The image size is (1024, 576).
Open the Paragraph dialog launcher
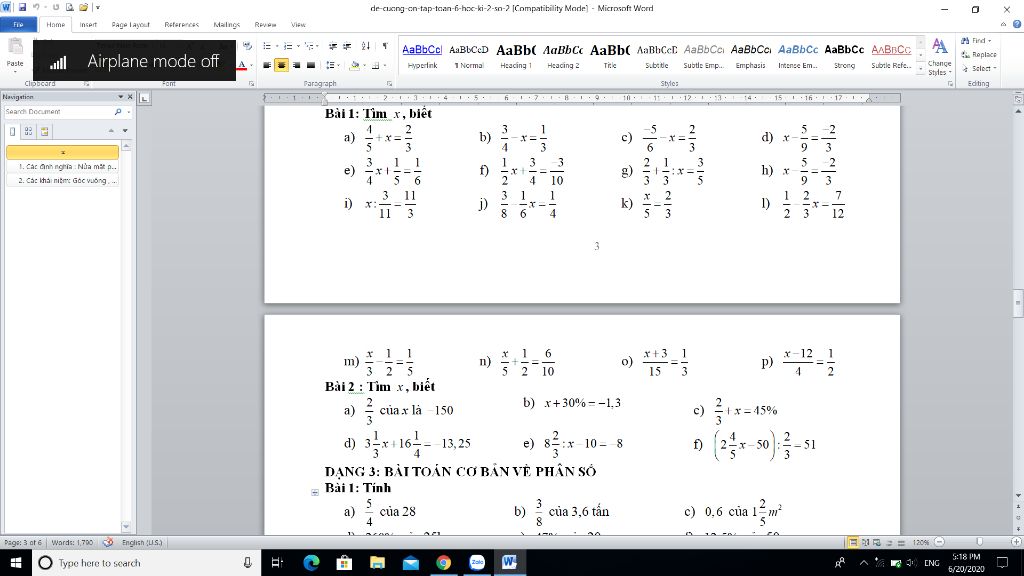389,84
